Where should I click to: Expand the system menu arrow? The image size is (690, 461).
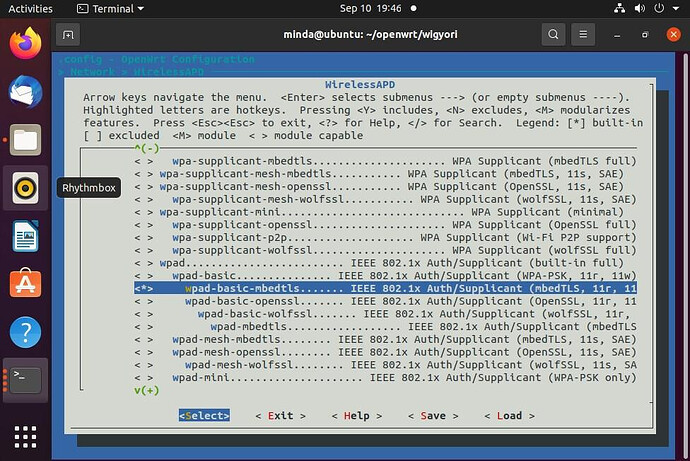pyautogui.click(x=676, y=8)
